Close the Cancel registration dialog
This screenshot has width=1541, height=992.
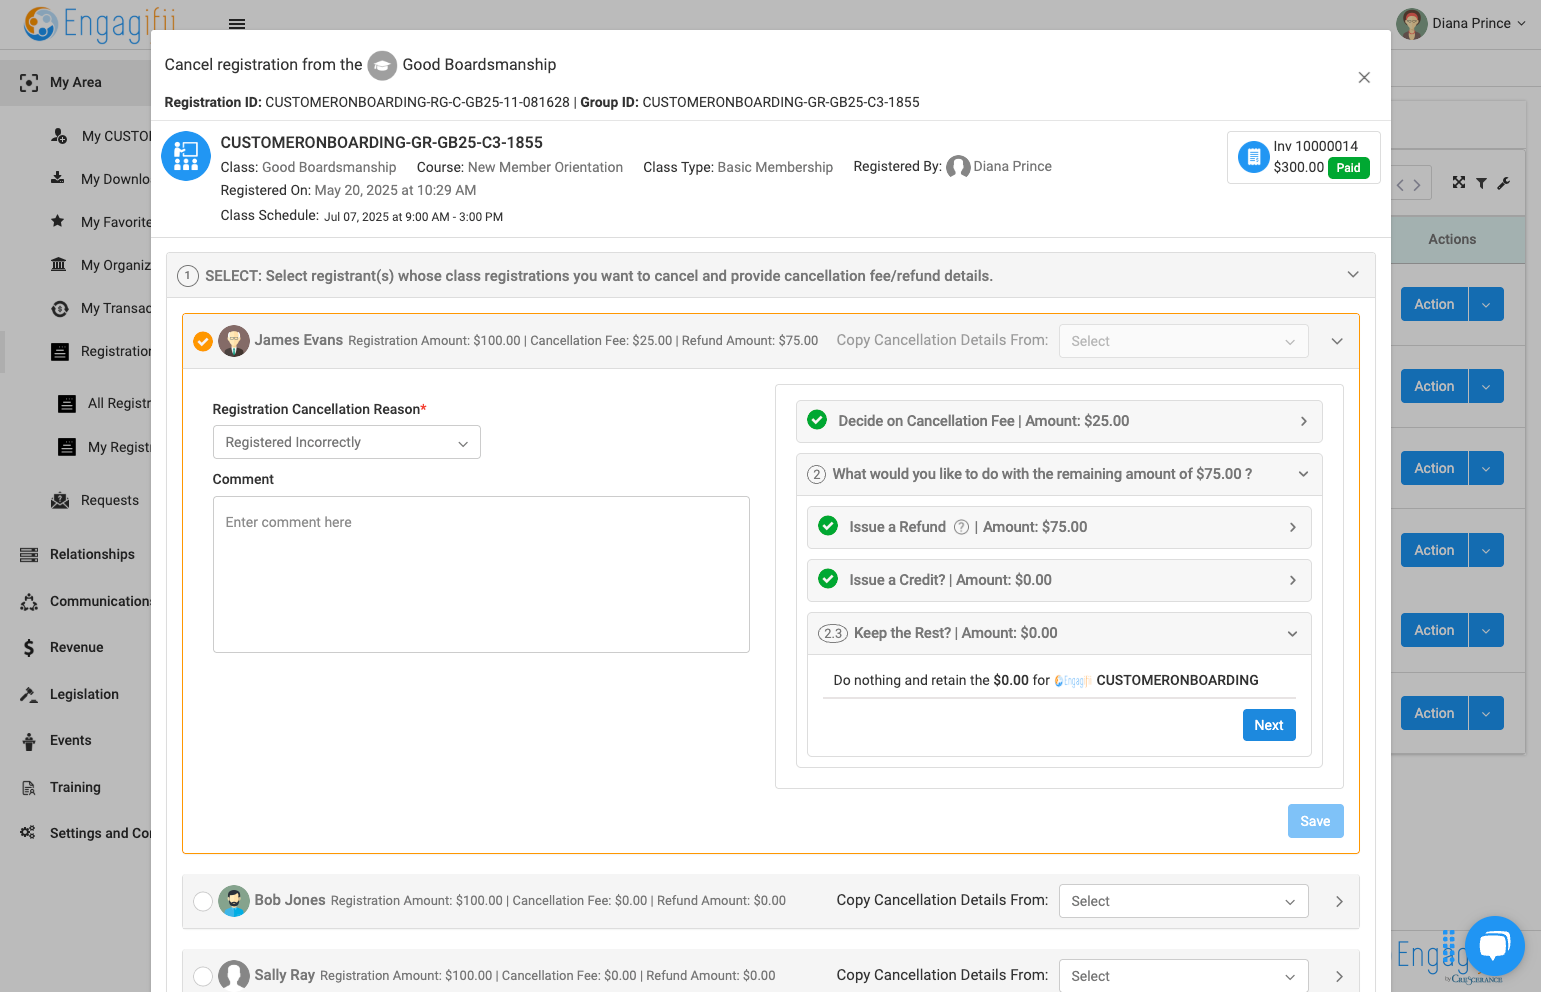coord(1364,78)
